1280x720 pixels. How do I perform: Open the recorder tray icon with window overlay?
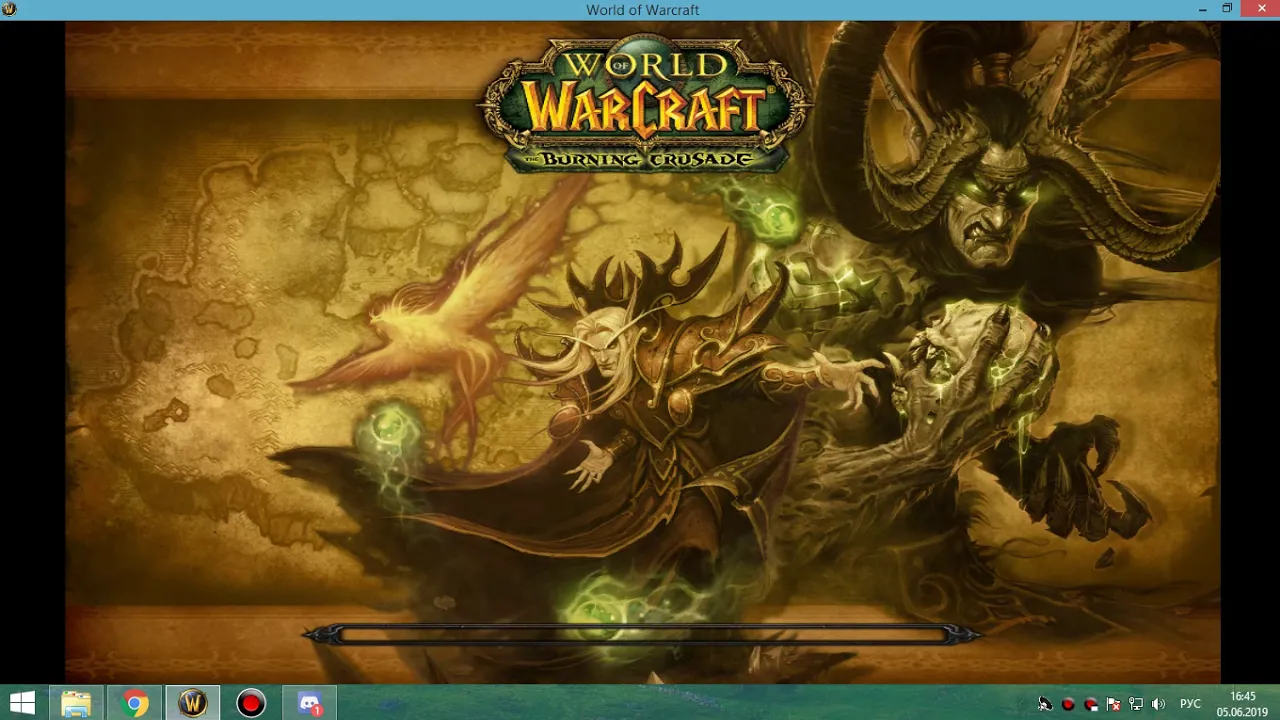(x=1090, y=704)
